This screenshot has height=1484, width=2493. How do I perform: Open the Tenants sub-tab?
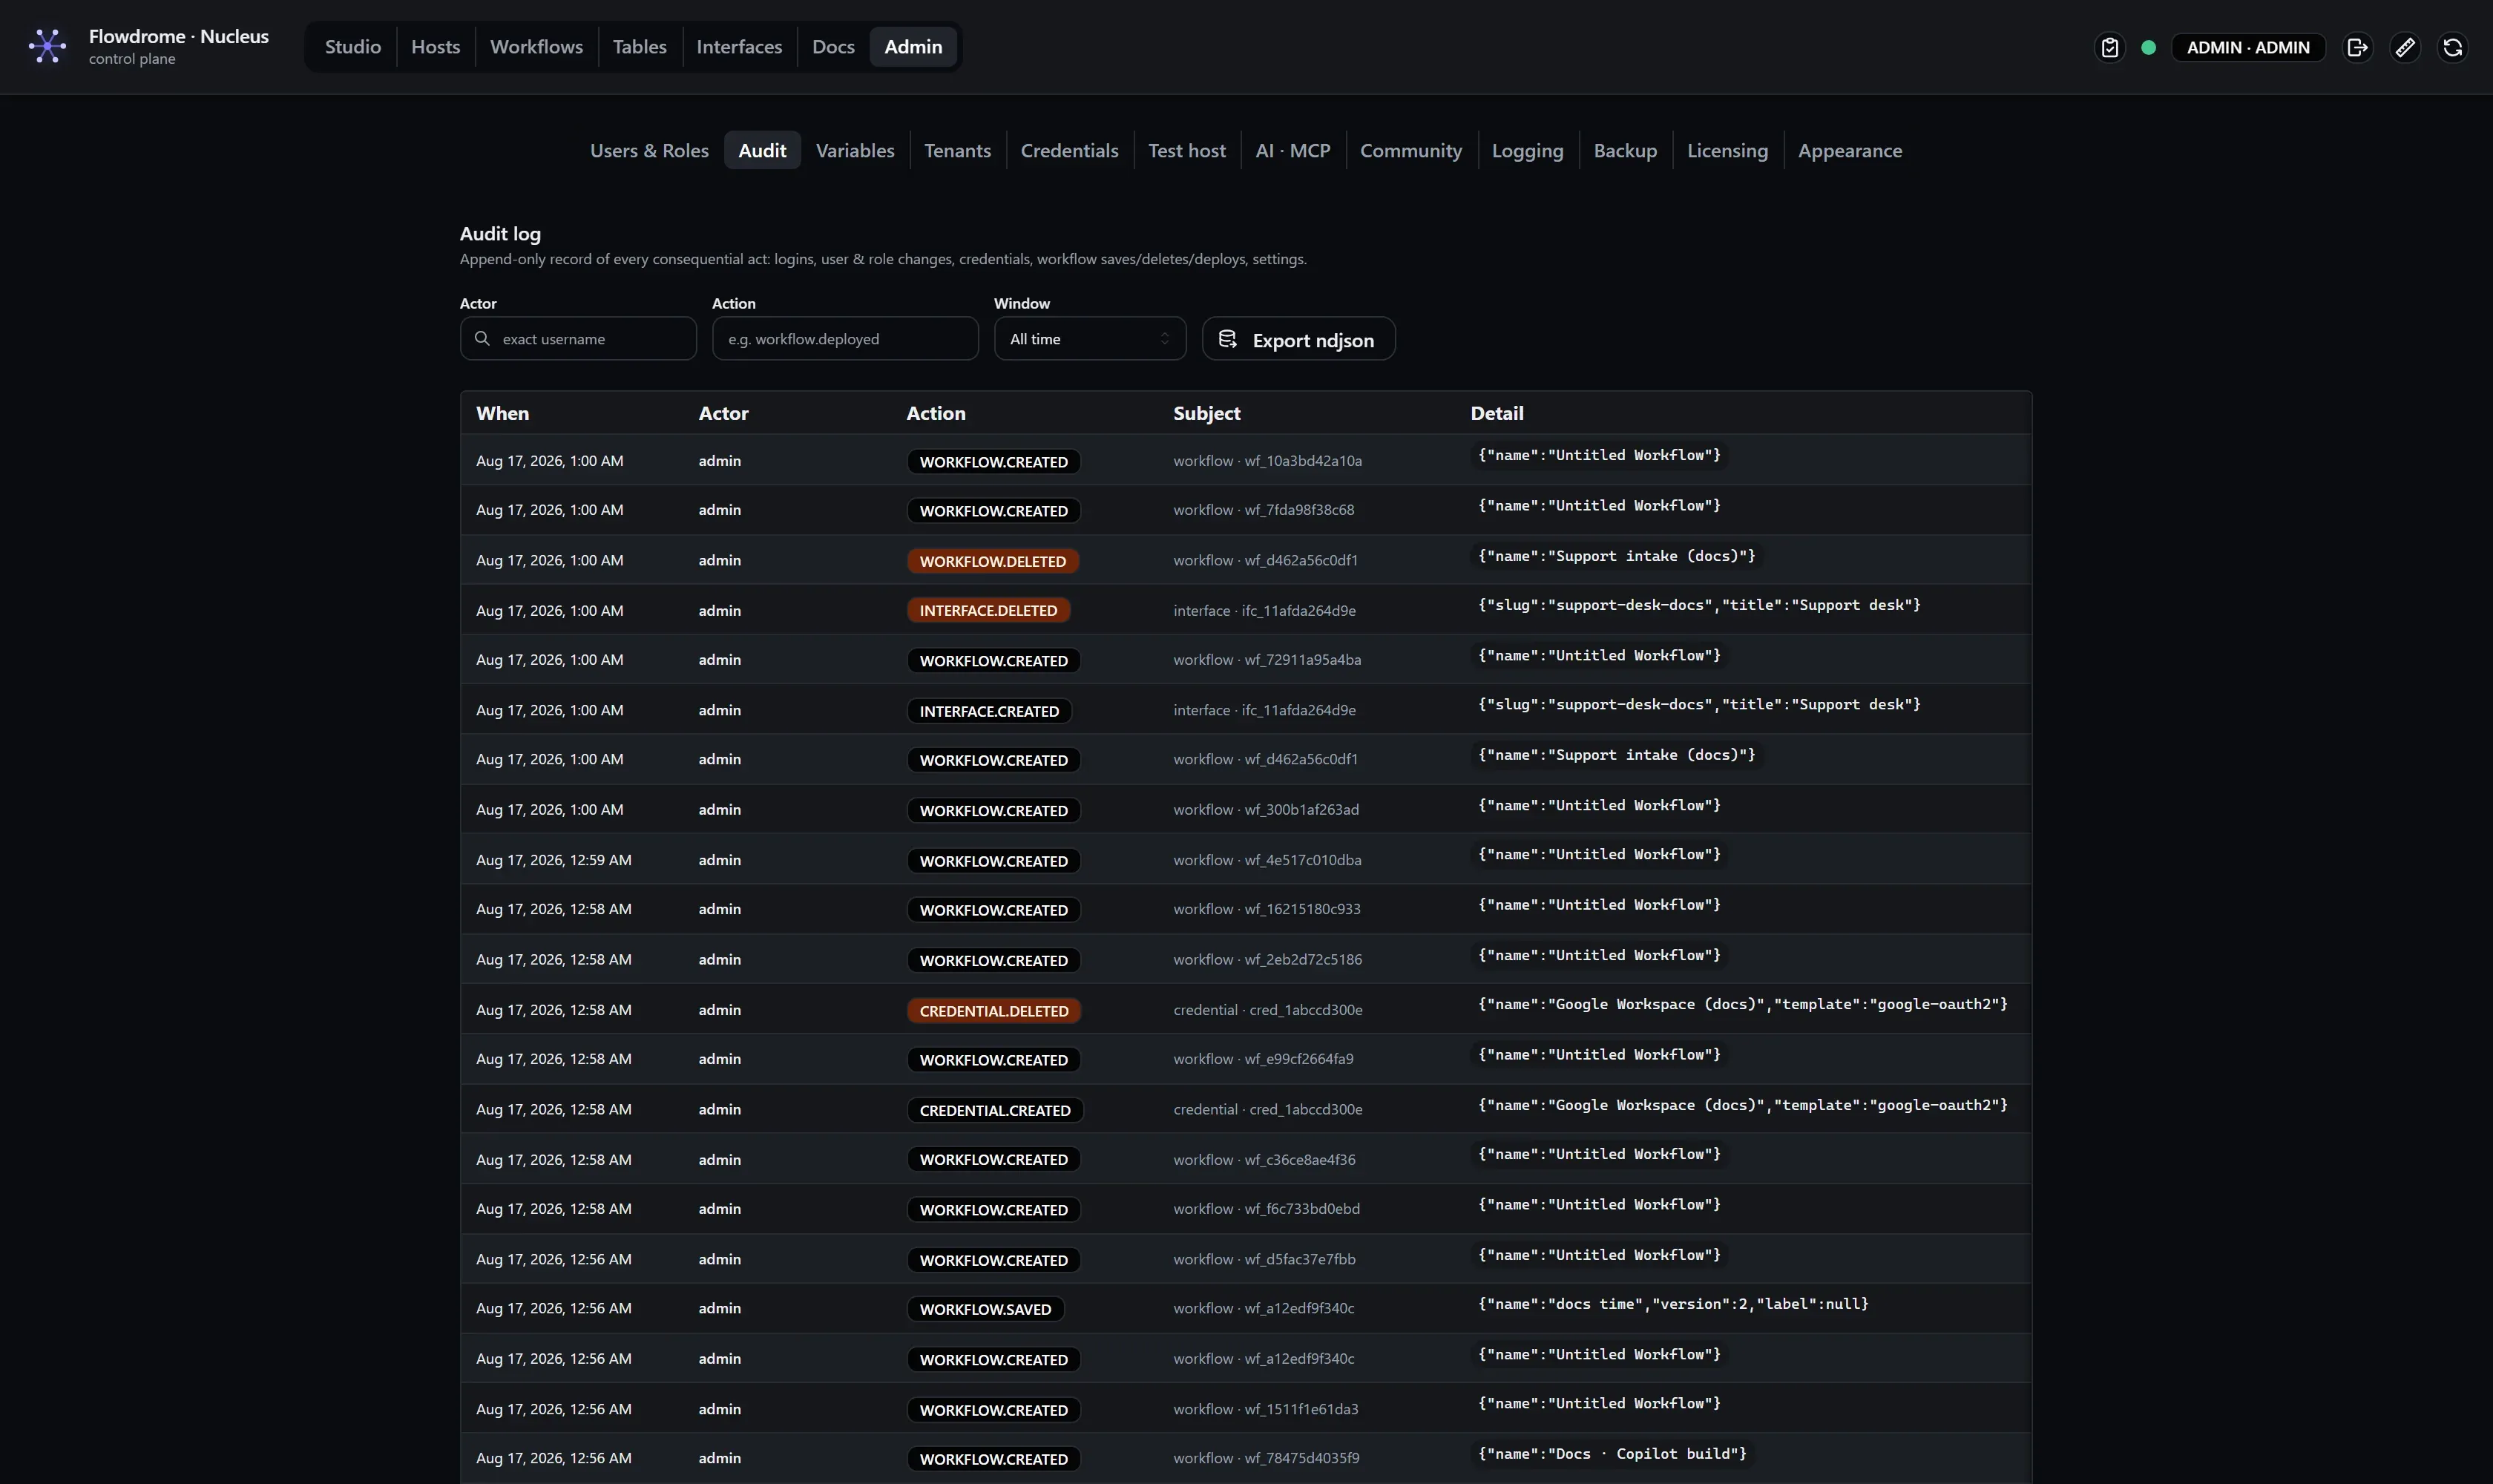[x=957, y=150]
